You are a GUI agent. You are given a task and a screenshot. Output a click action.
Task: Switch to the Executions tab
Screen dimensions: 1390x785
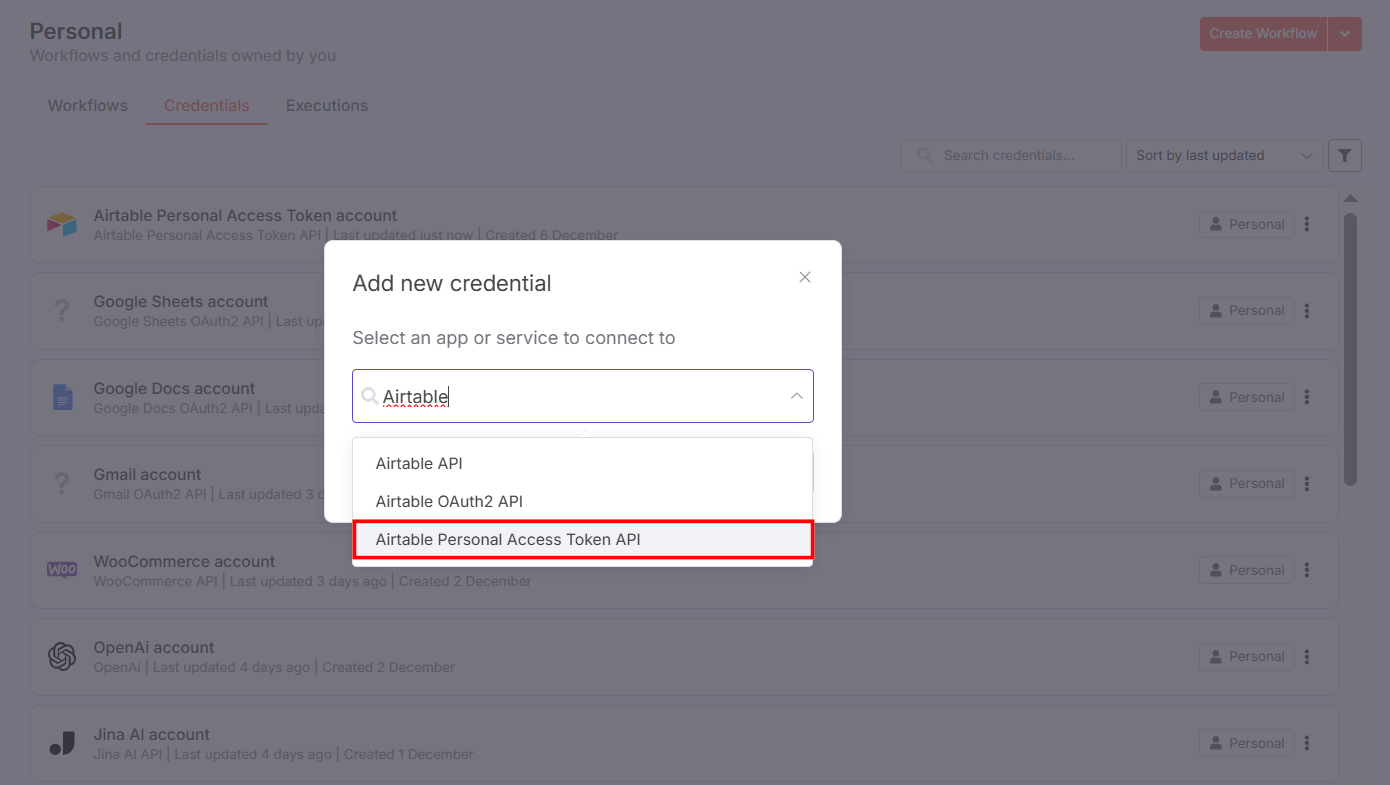click(327, 105)
